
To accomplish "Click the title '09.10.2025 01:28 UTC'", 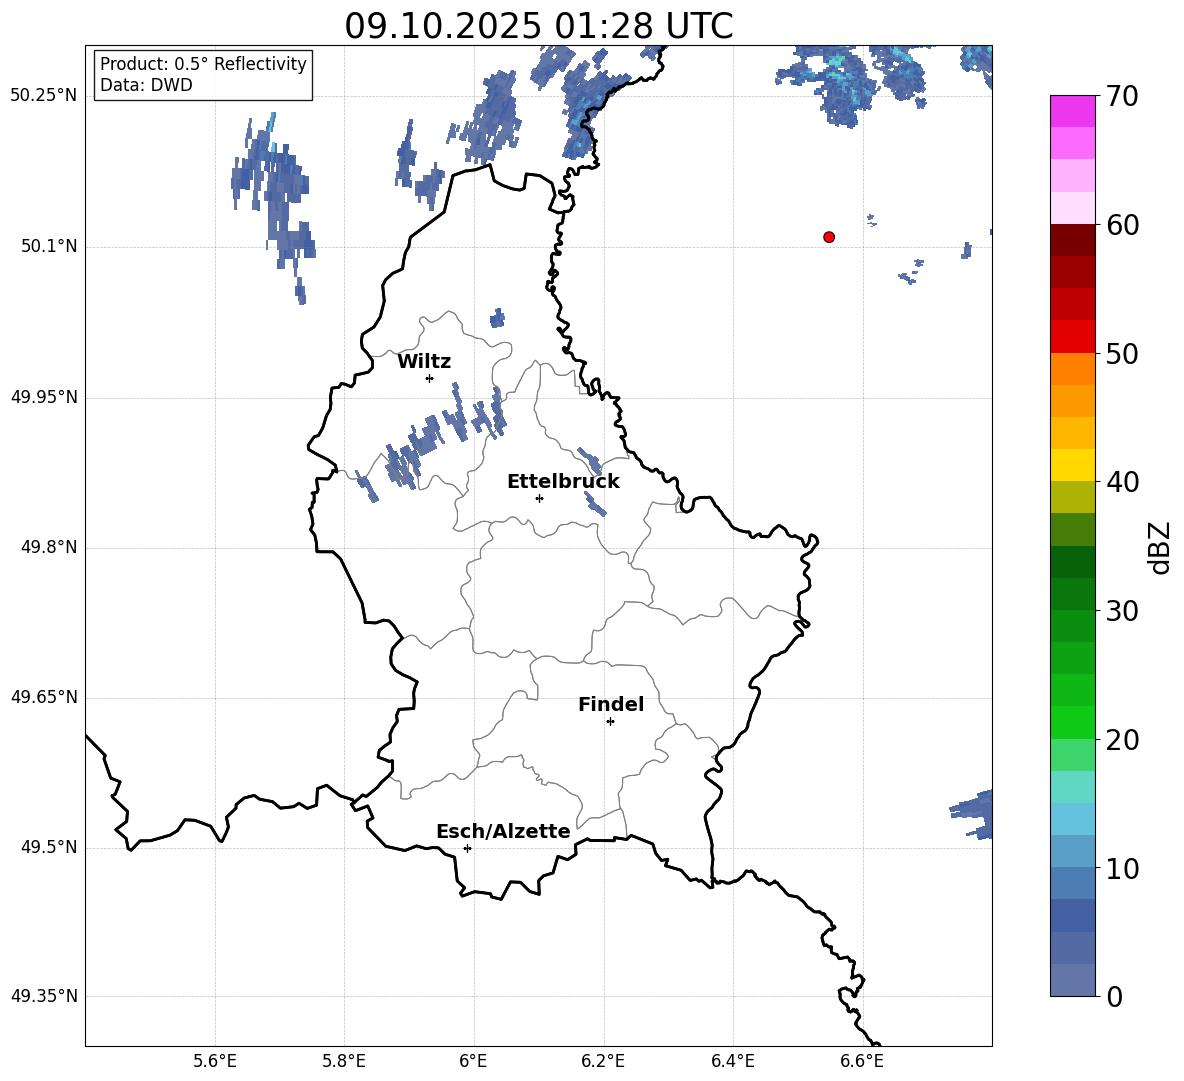I will (539, 26).
